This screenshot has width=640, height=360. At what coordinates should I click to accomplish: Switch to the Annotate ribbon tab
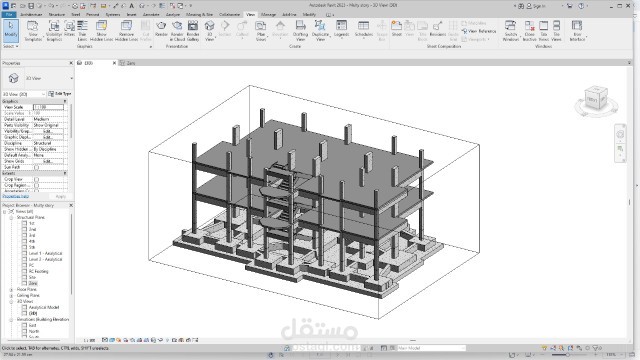(151, 14)
